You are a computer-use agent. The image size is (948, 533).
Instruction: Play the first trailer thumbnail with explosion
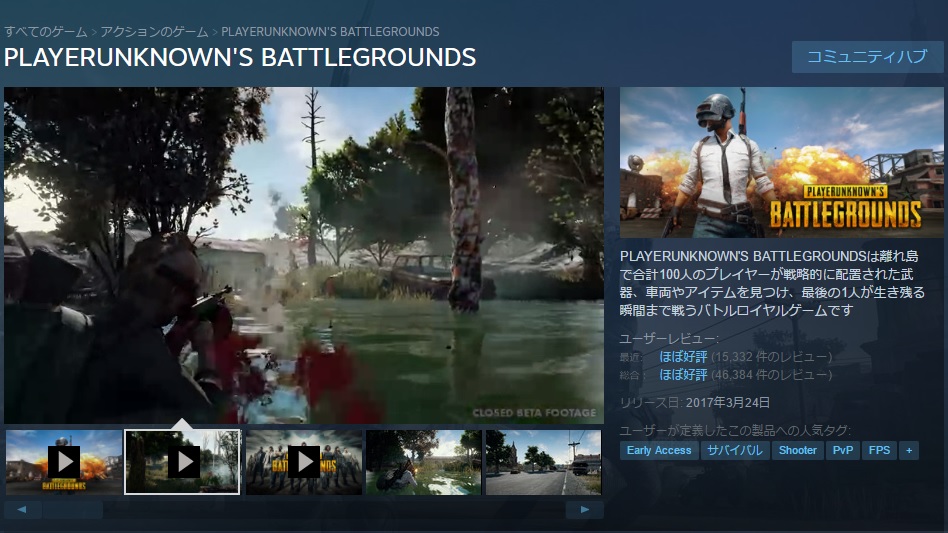[63, 462]
